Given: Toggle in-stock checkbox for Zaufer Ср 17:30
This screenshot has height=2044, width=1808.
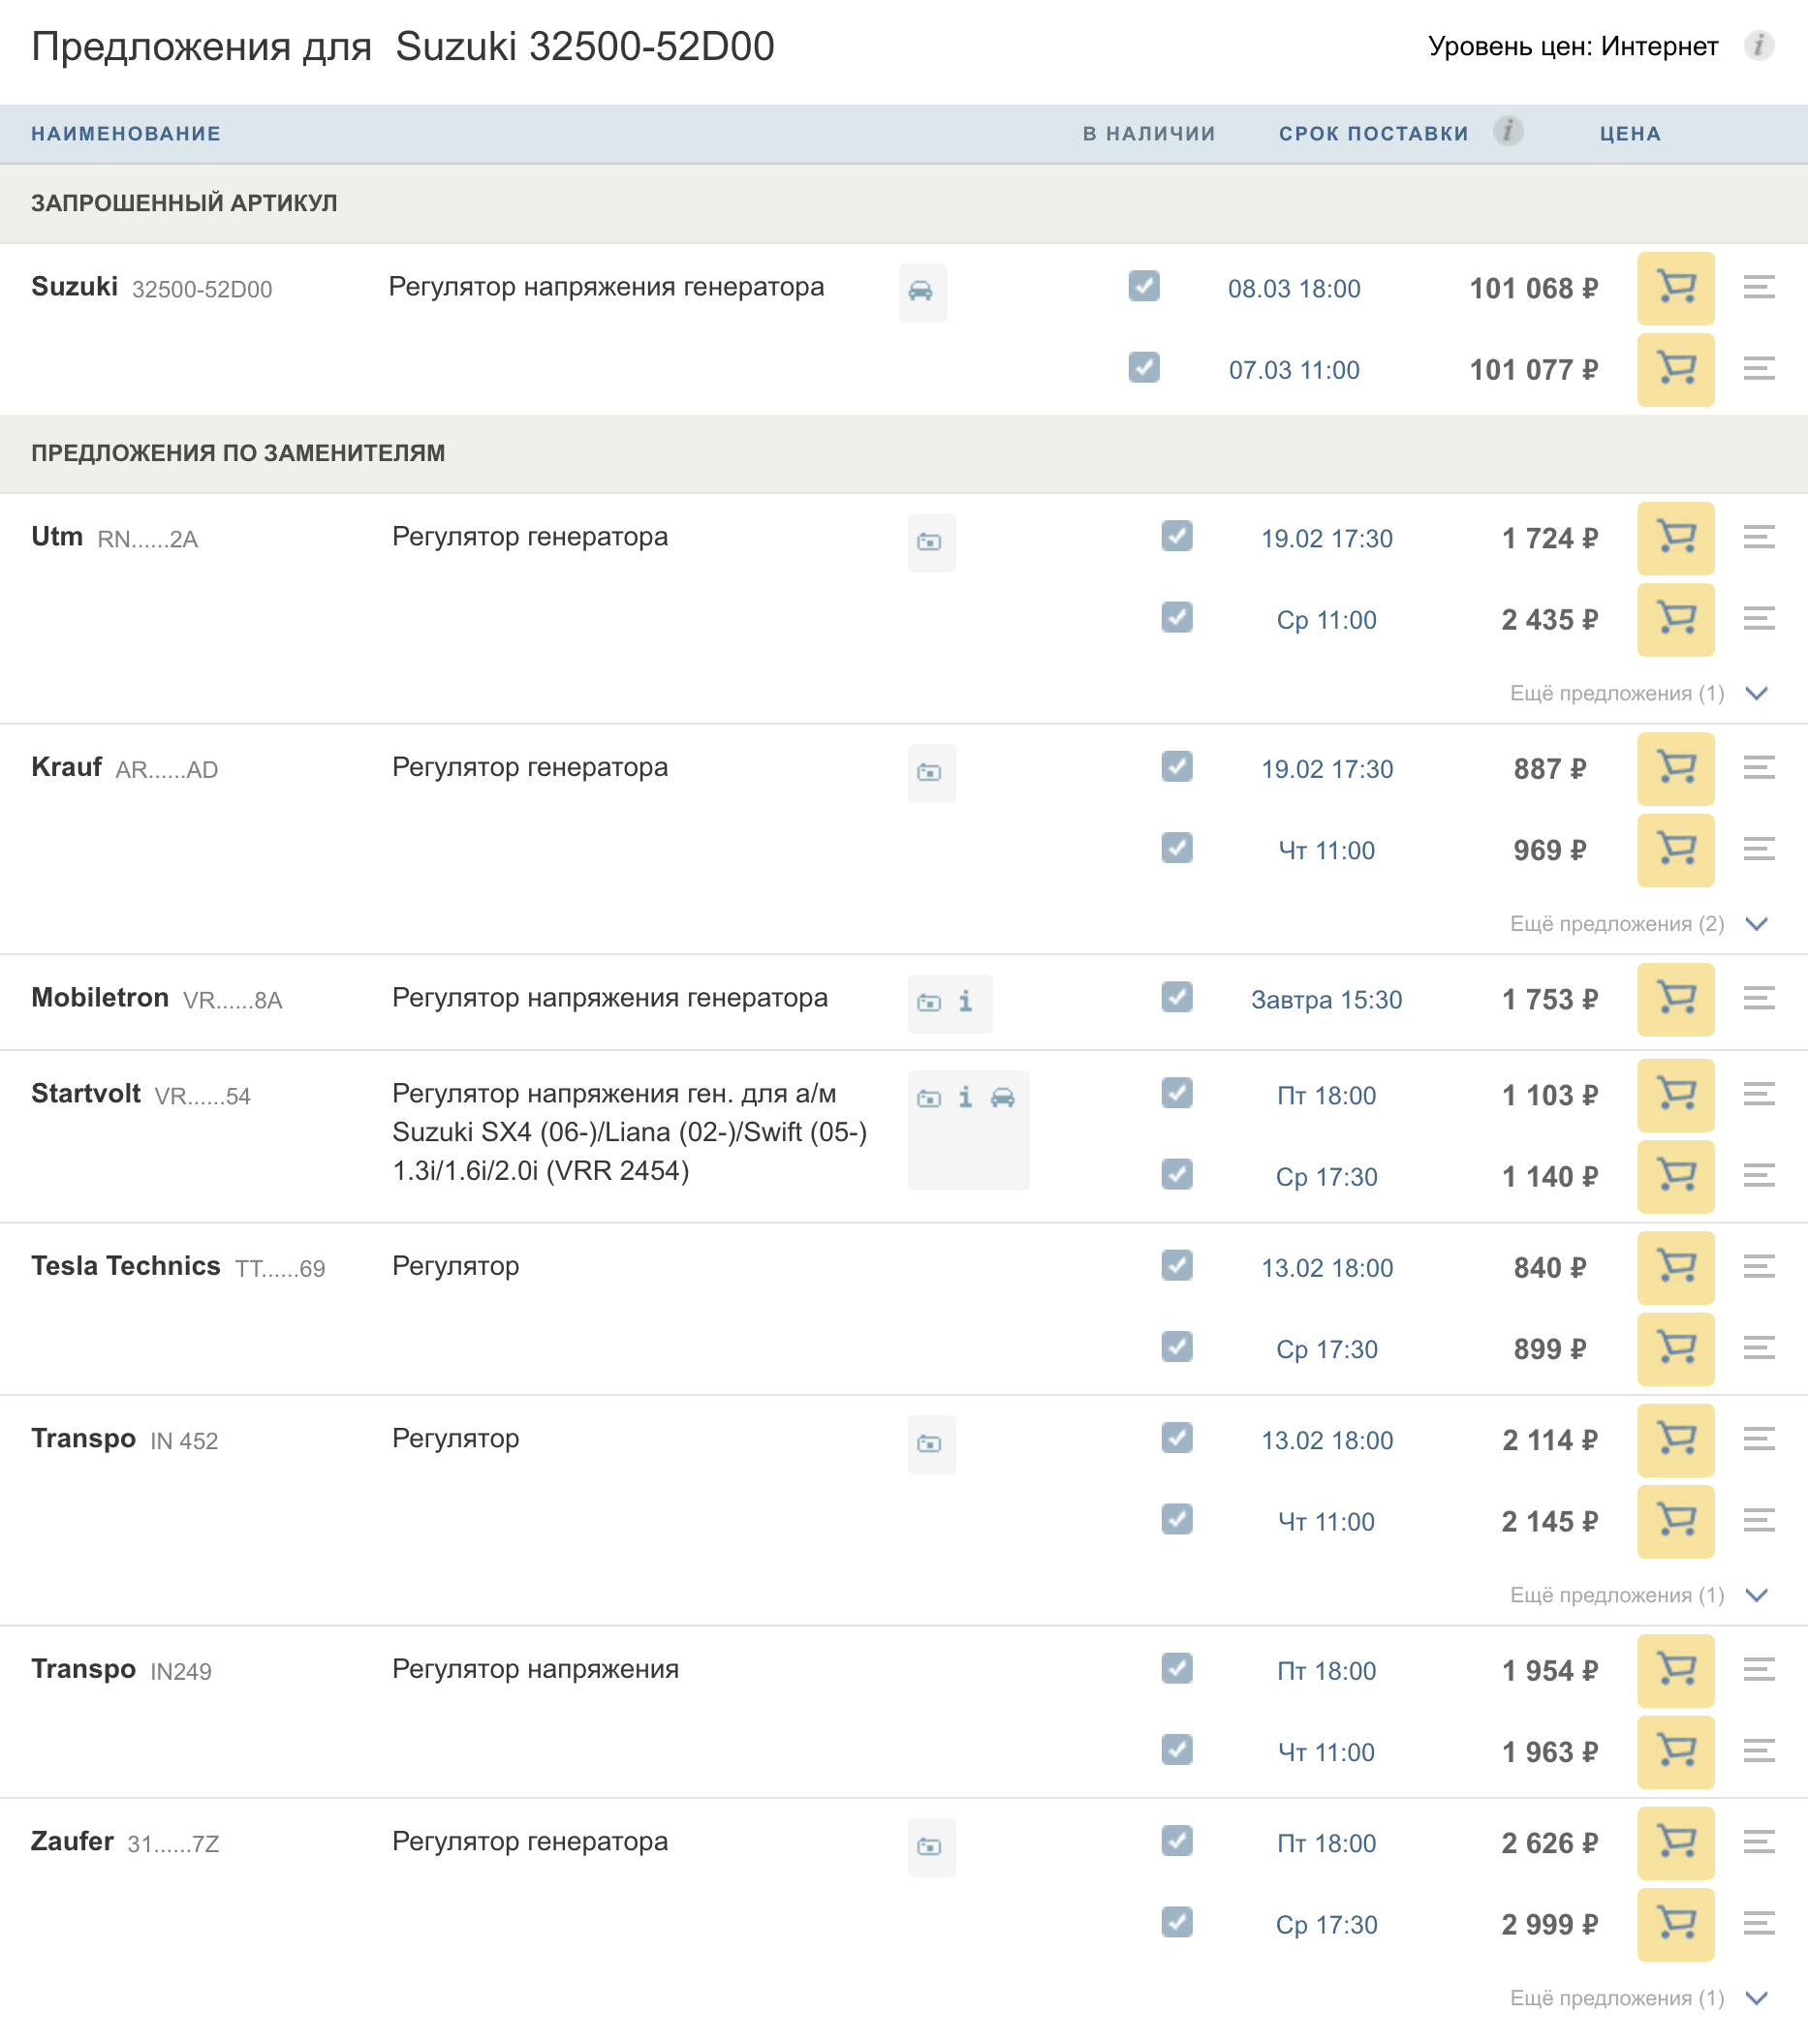Looking at the screenshot, I should (x=1177, y=1922).
